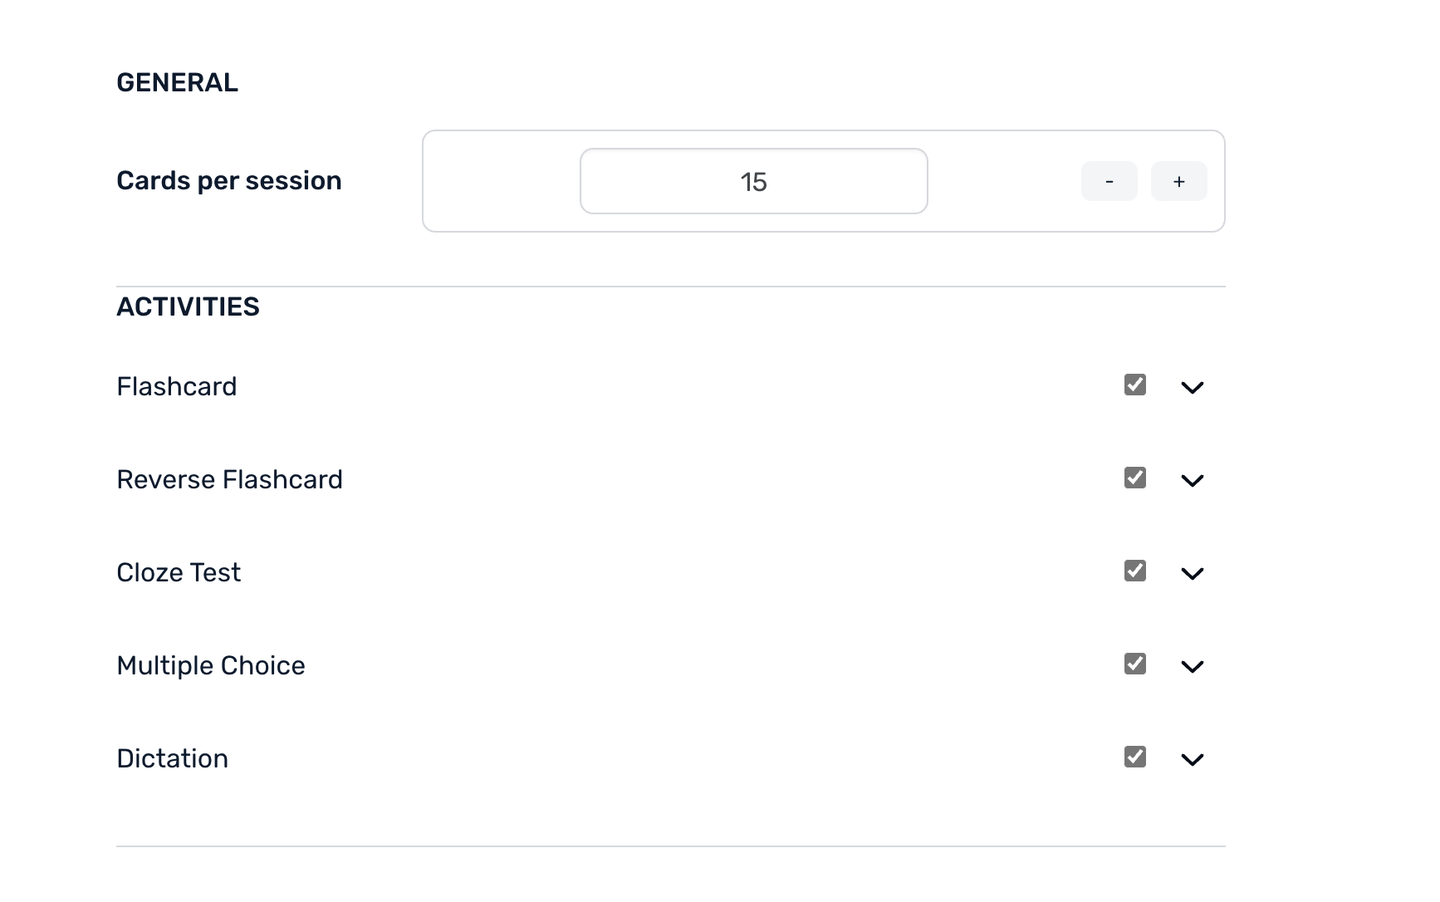
Task: Click the Dictation activity label
Action: click(x=172, y=759)
